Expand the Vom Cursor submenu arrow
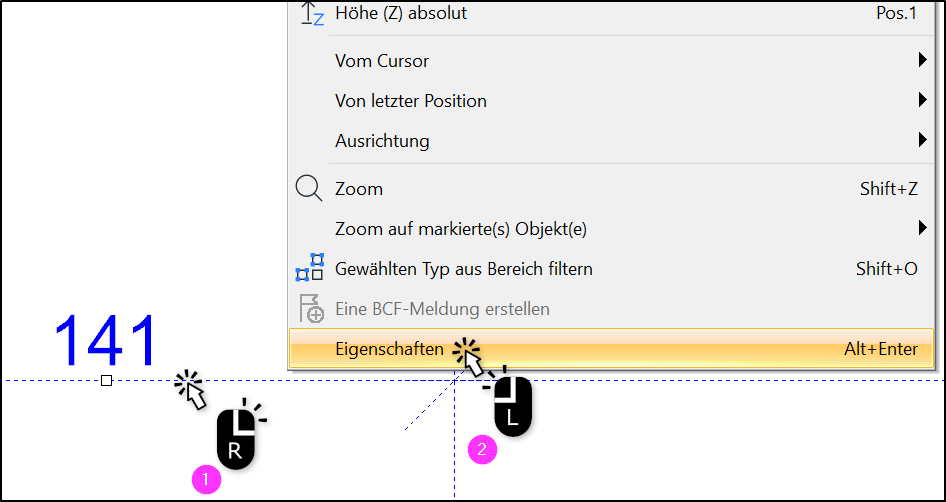The height and width of the screenshot is (502, 946). [922, 60]
